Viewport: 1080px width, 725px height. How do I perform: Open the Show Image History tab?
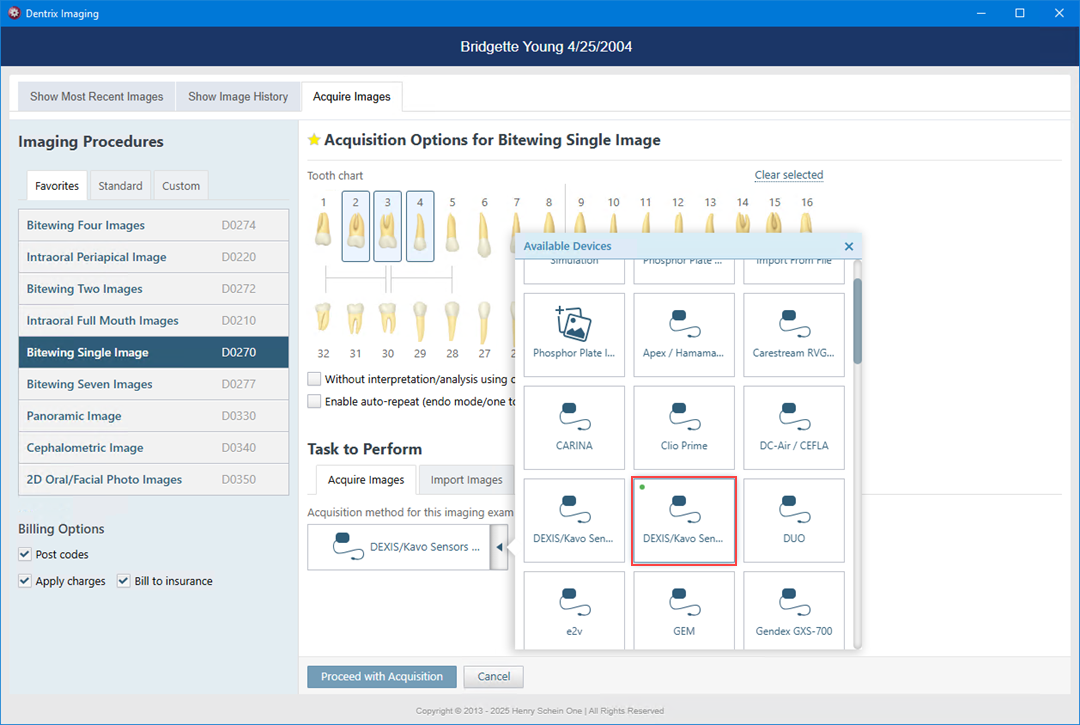[x=237, y=96]
